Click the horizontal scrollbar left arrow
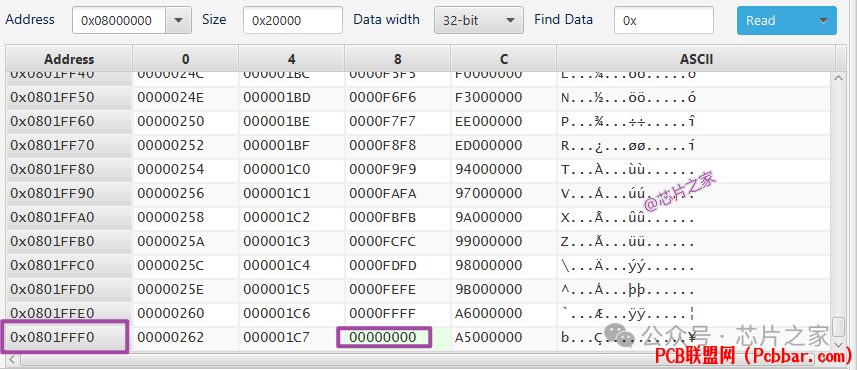This screenshot has height=370, width=857. tap(12, 360)
